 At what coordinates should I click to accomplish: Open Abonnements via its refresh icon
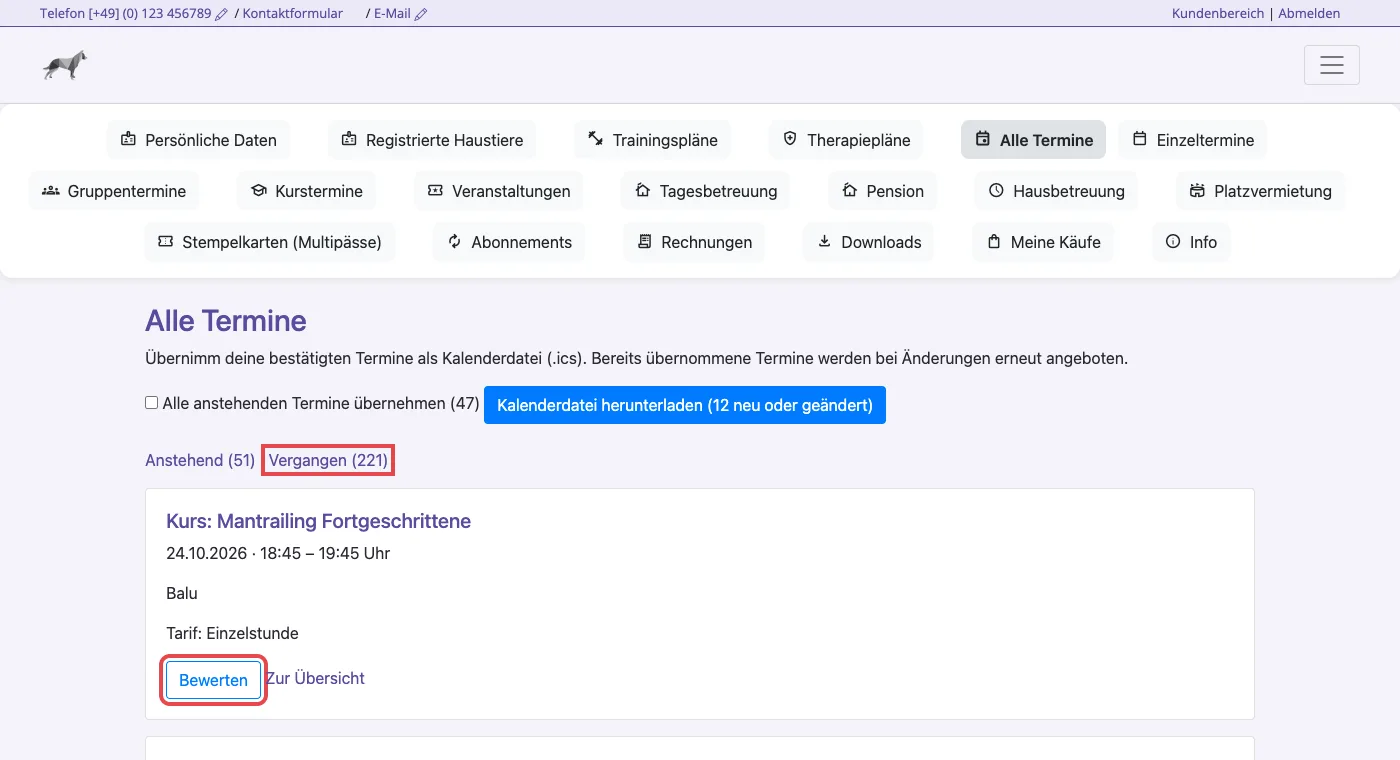(x=454, y=241)
